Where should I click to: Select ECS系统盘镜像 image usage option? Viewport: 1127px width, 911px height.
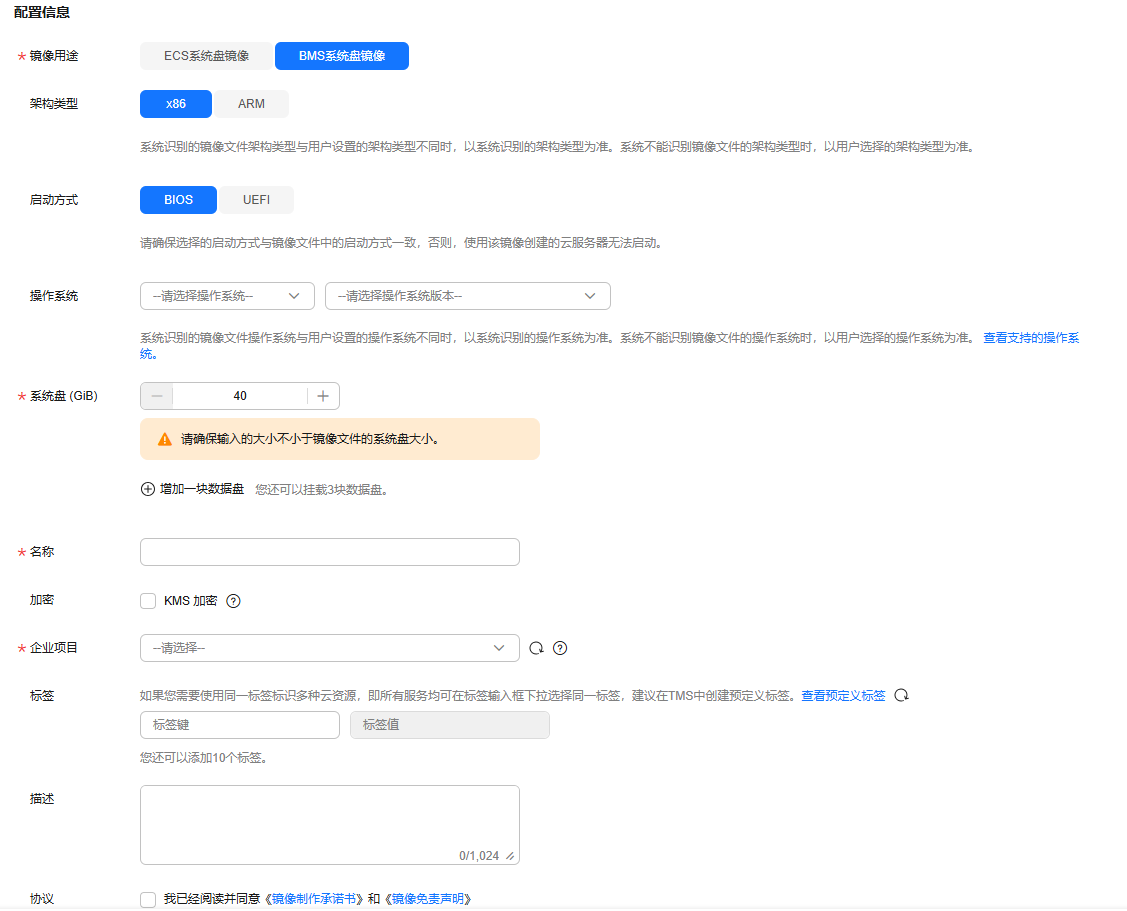[x=206, y=56]
